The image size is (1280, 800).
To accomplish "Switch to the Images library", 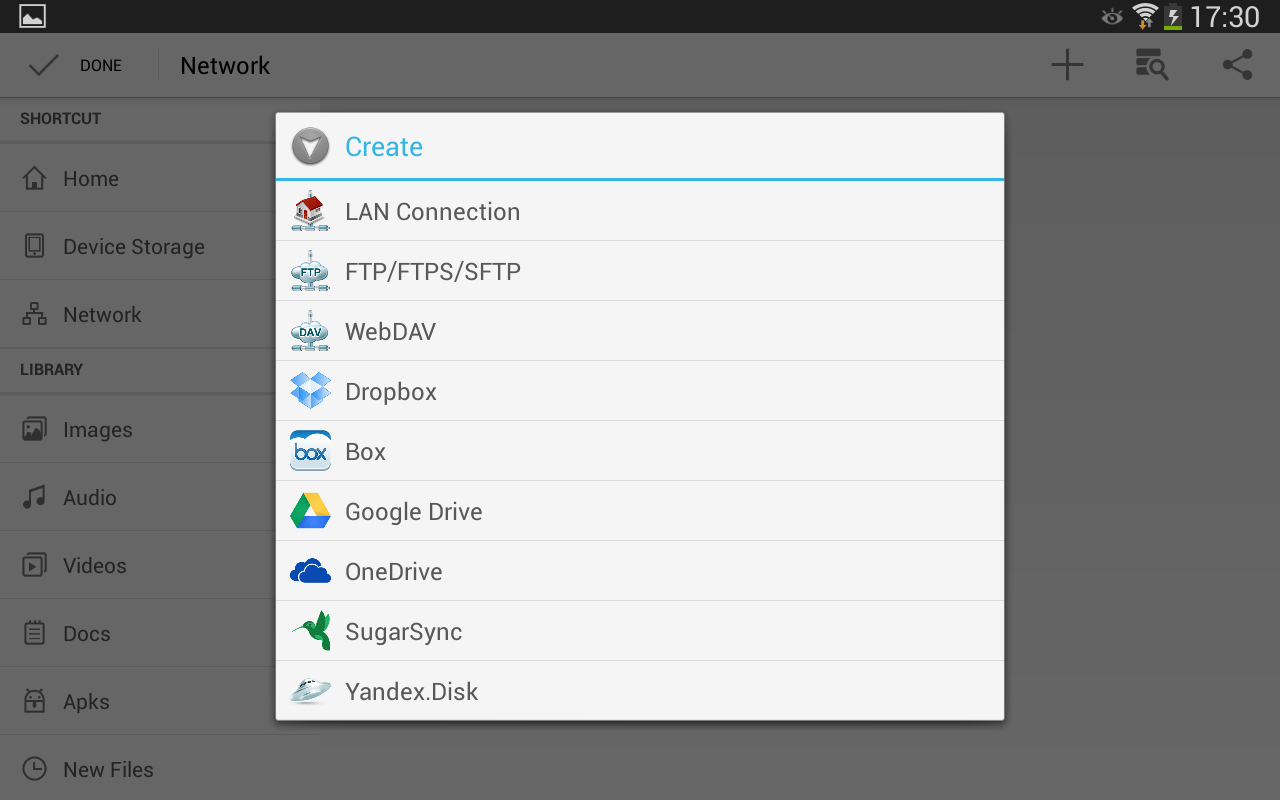I will point(98,429).
